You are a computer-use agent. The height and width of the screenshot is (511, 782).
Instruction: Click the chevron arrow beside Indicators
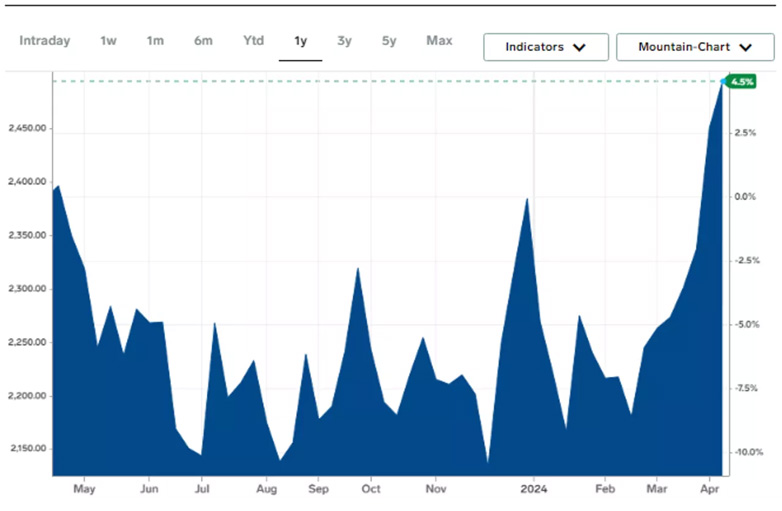tap(577, 47)
